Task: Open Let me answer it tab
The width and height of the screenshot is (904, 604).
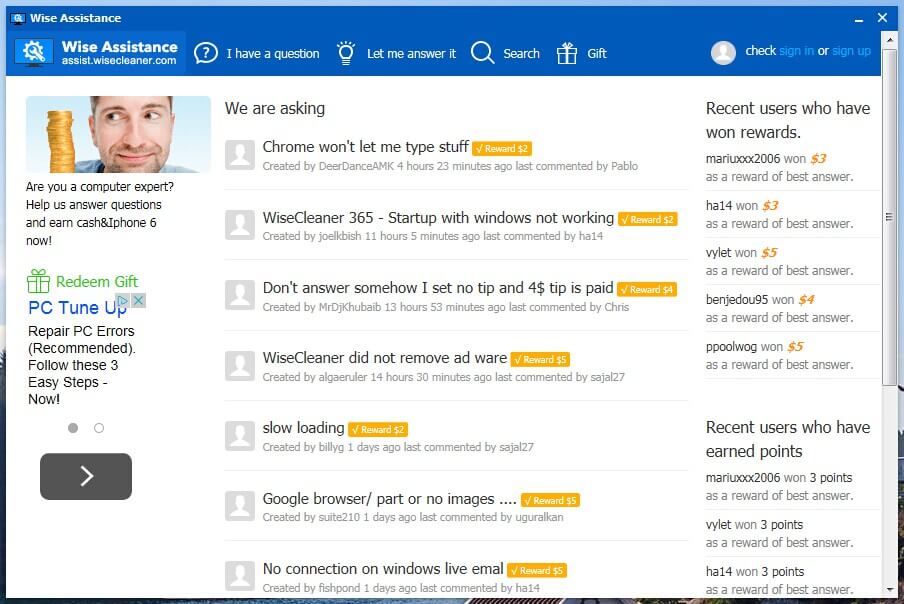Action: point(411,54)
